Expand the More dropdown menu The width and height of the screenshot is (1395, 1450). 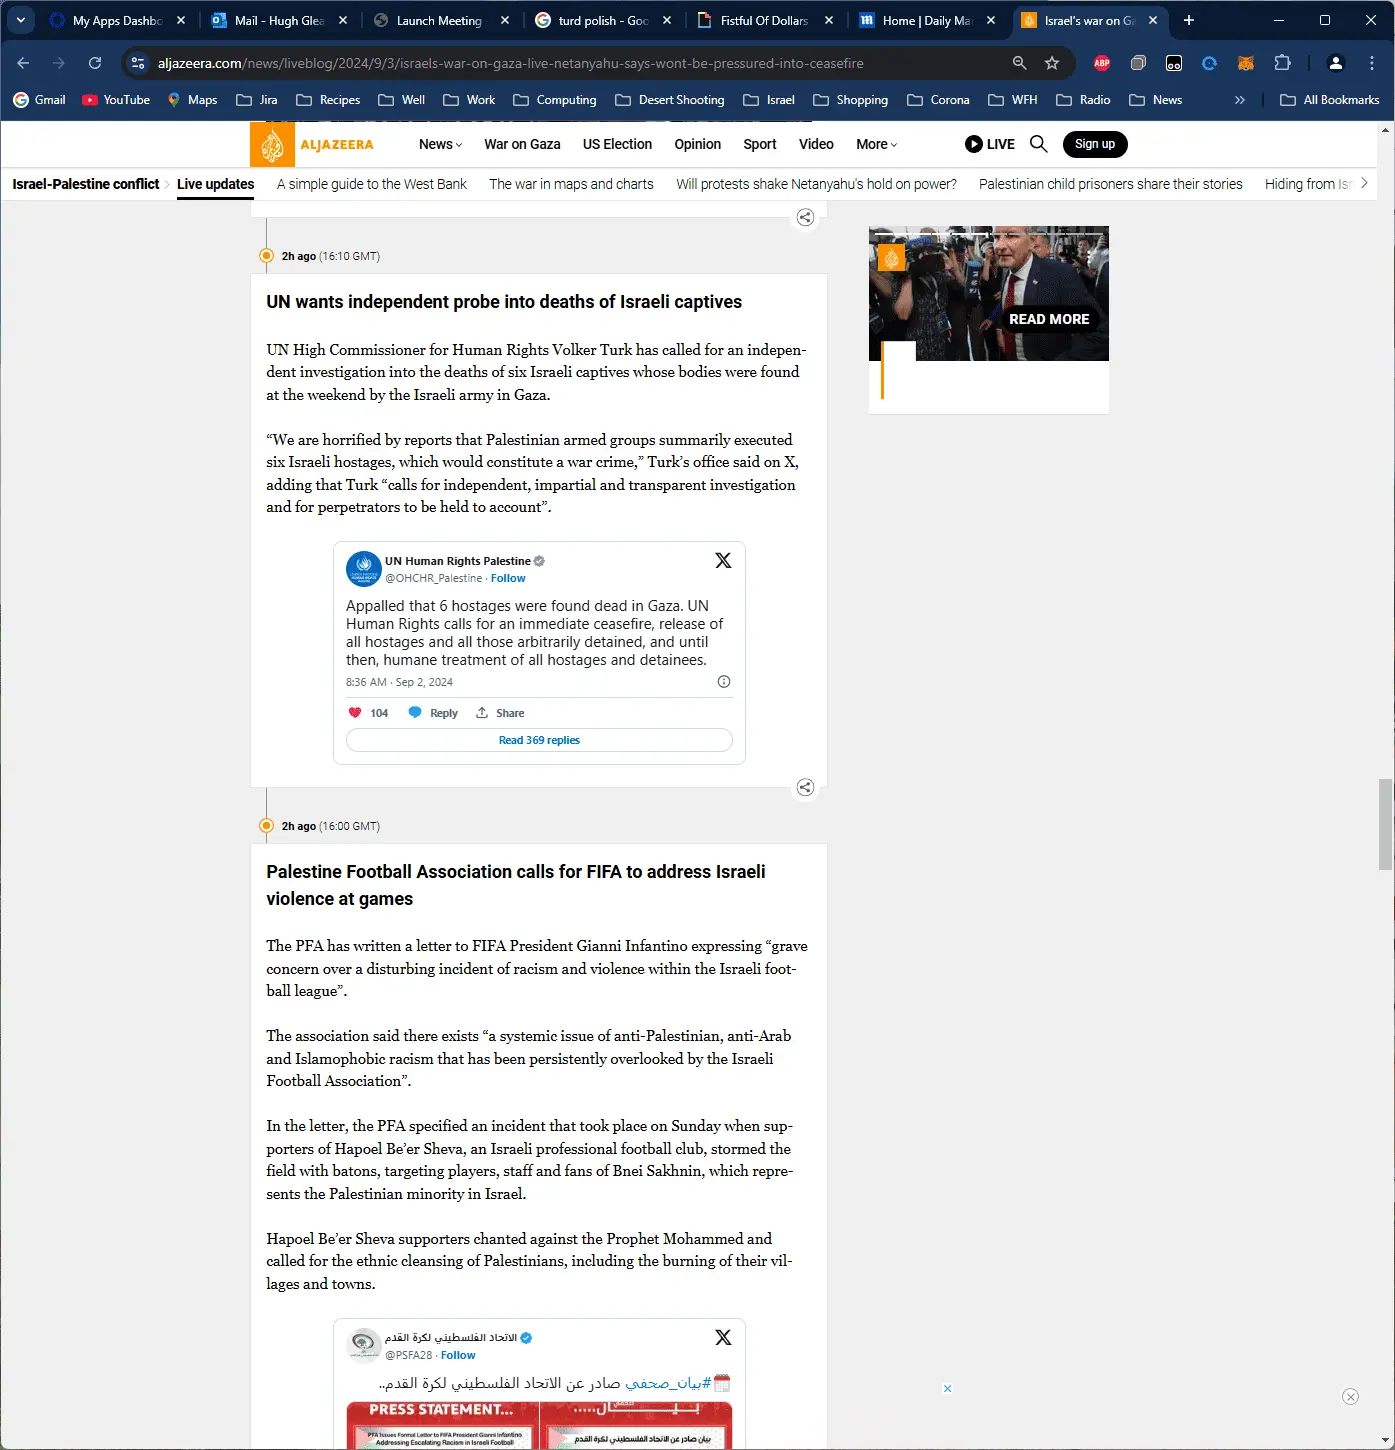coord(876,144)
